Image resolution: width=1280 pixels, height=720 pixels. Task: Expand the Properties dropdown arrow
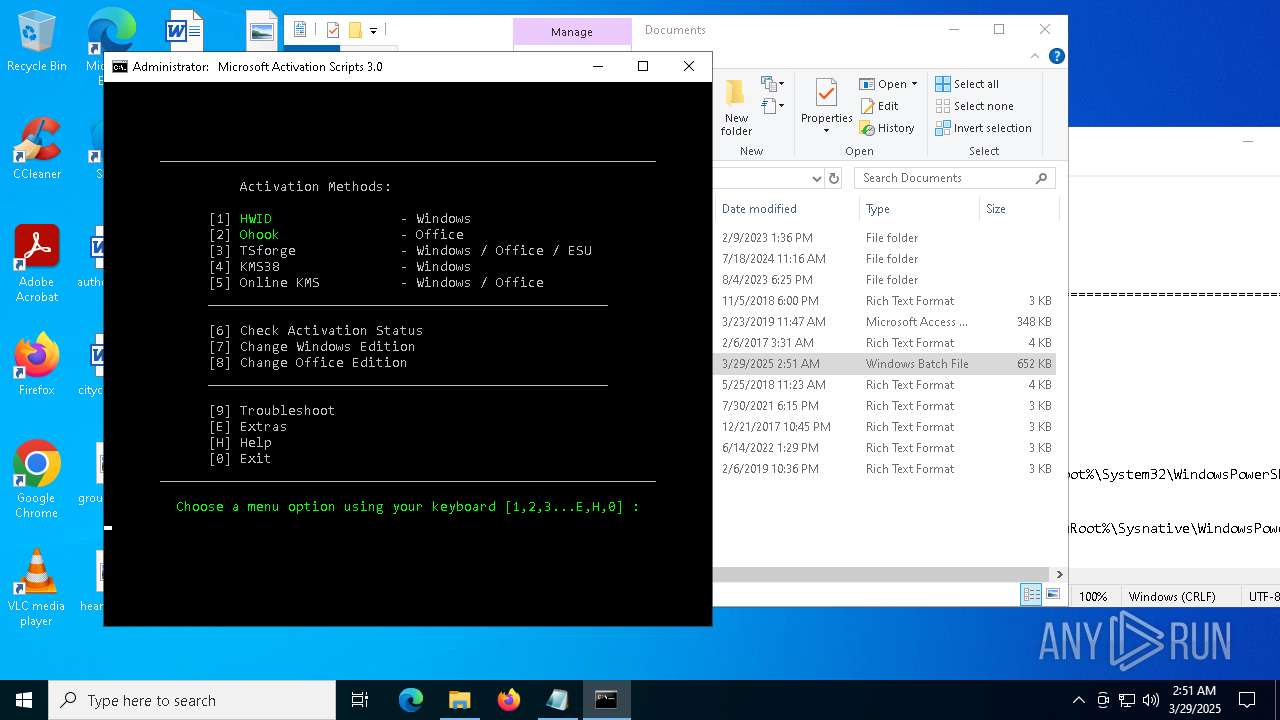(x=826, y=130)
